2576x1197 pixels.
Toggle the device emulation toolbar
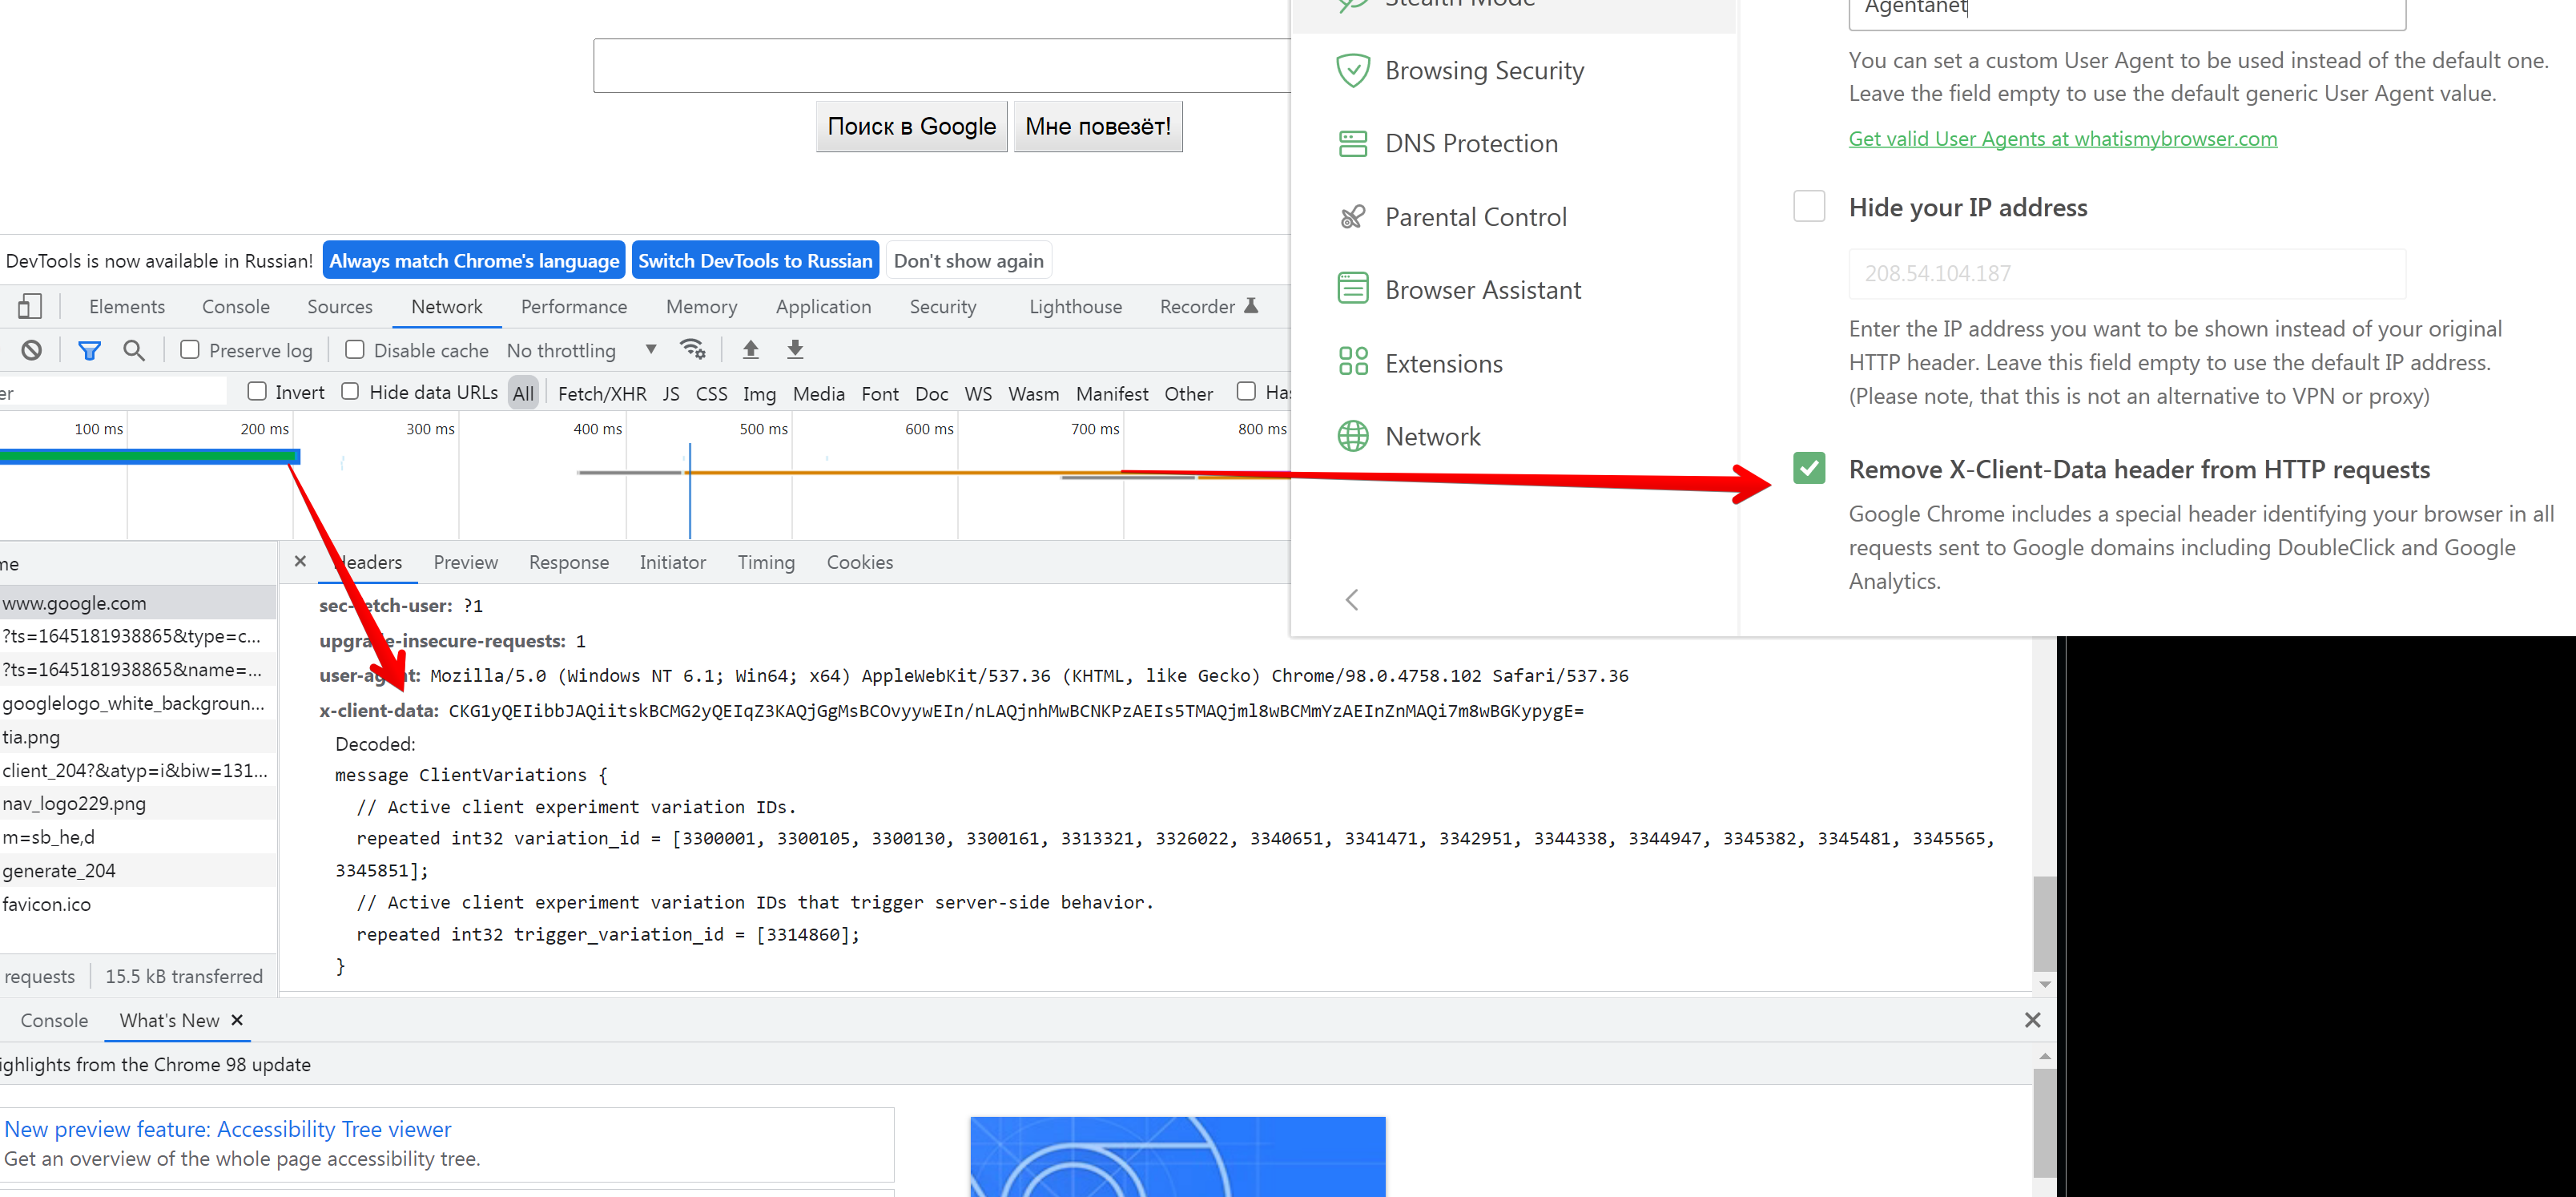pos(29,306)
